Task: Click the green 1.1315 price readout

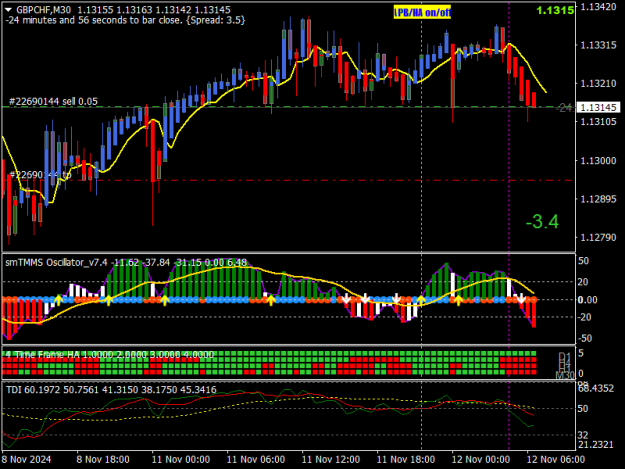Action: point(555,10)
